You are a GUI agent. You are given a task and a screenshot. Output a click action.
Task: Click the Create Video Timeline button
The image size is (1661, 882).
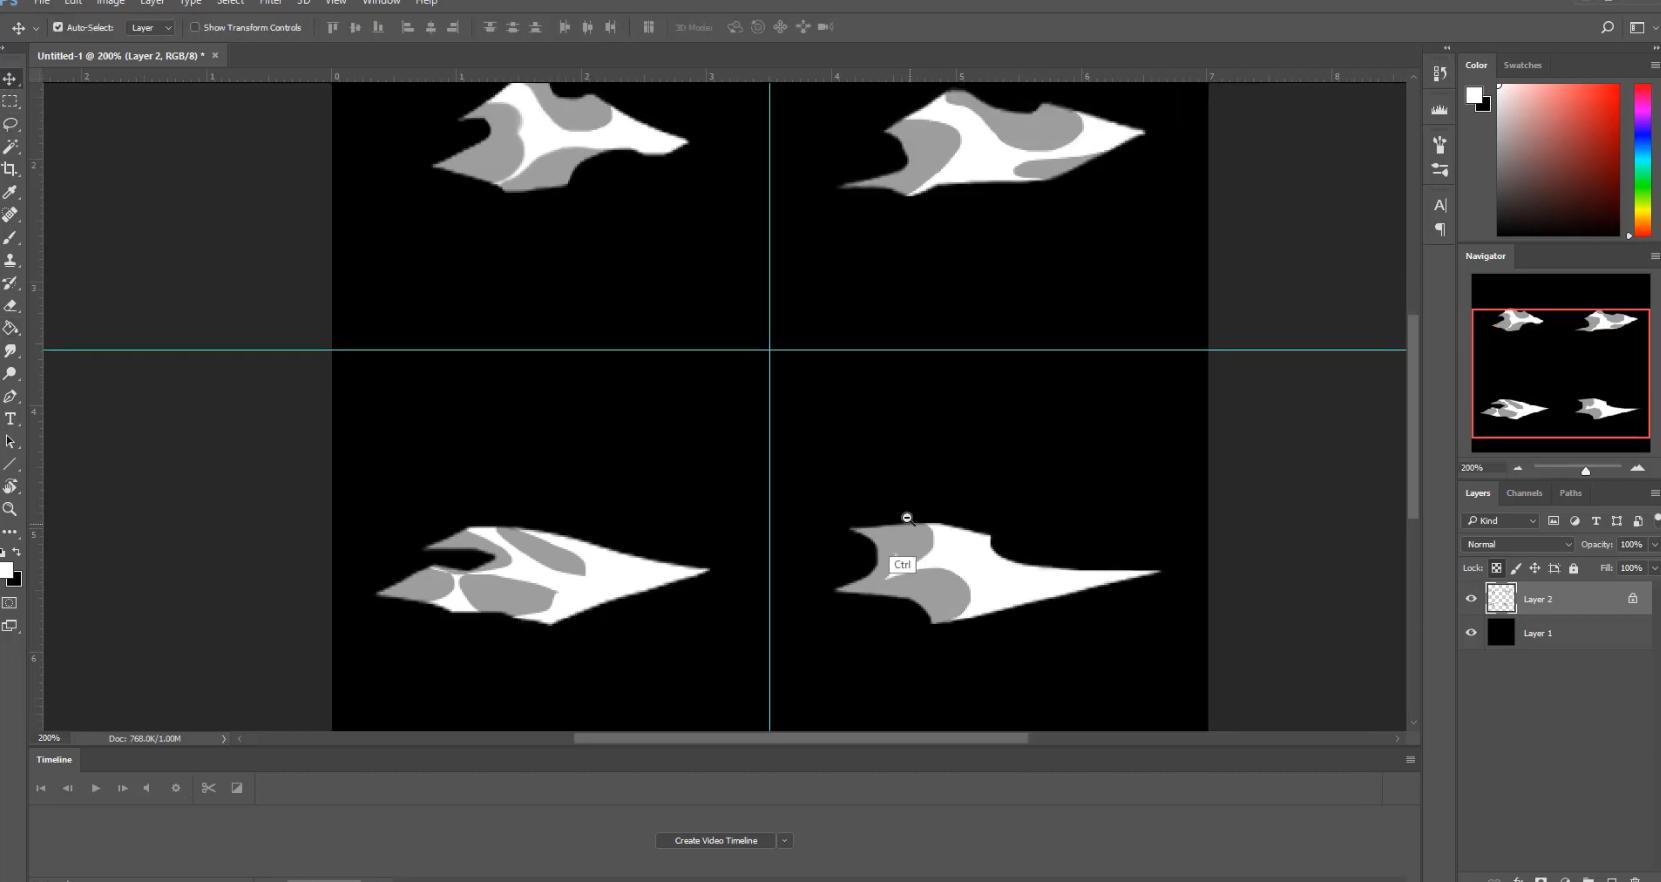[x=716, y=841]
